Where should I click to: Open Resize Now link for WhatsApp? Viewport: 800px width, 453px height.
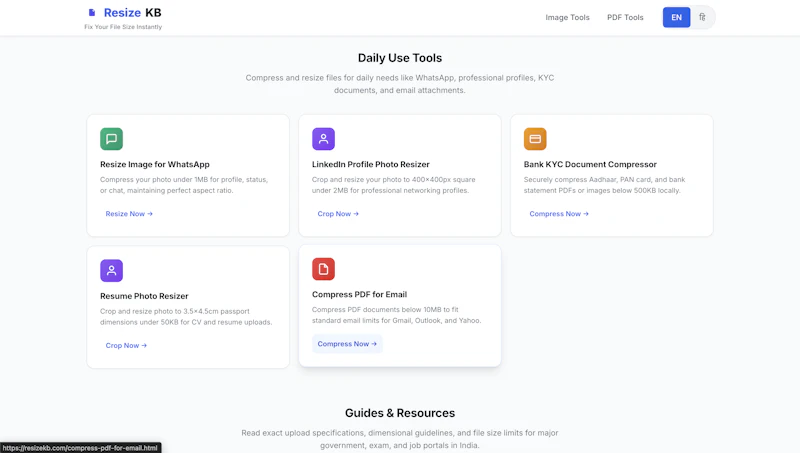tap(129, 214)
